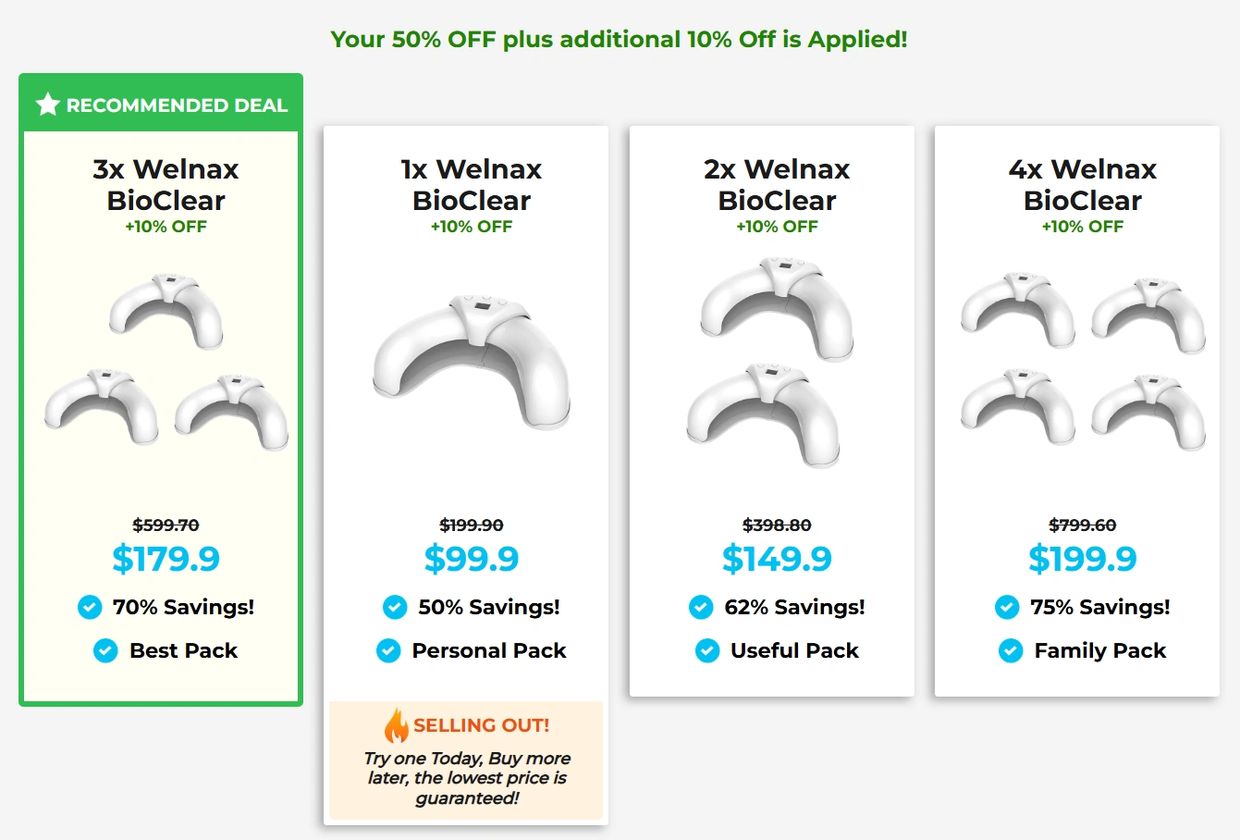Click the checkmark icon beside Useful Pack
The width and height of the screenshot is (1240, 840).
coord(707,651)
